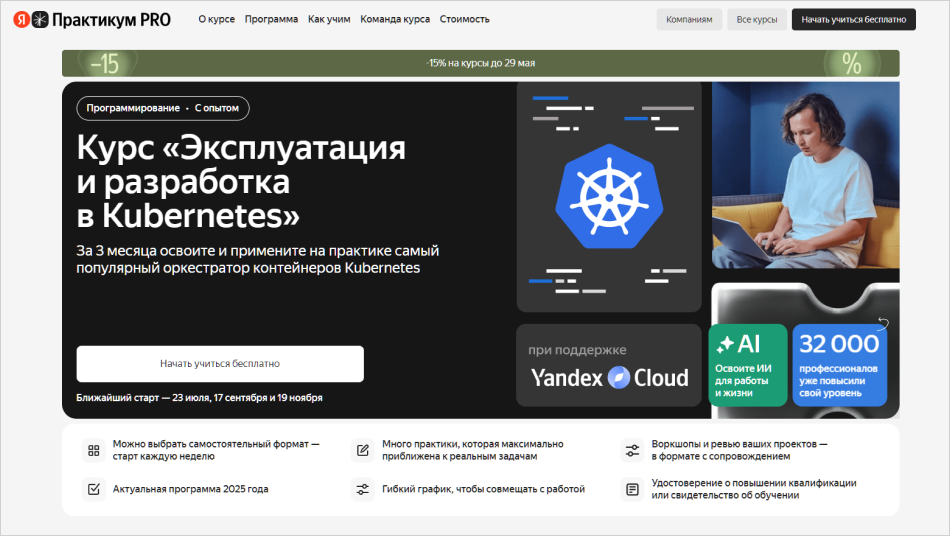This screenshot has width=950, height=536.
Task: Click the sliders icon beside "Гибкий график"
Action: tap(362, 489)
